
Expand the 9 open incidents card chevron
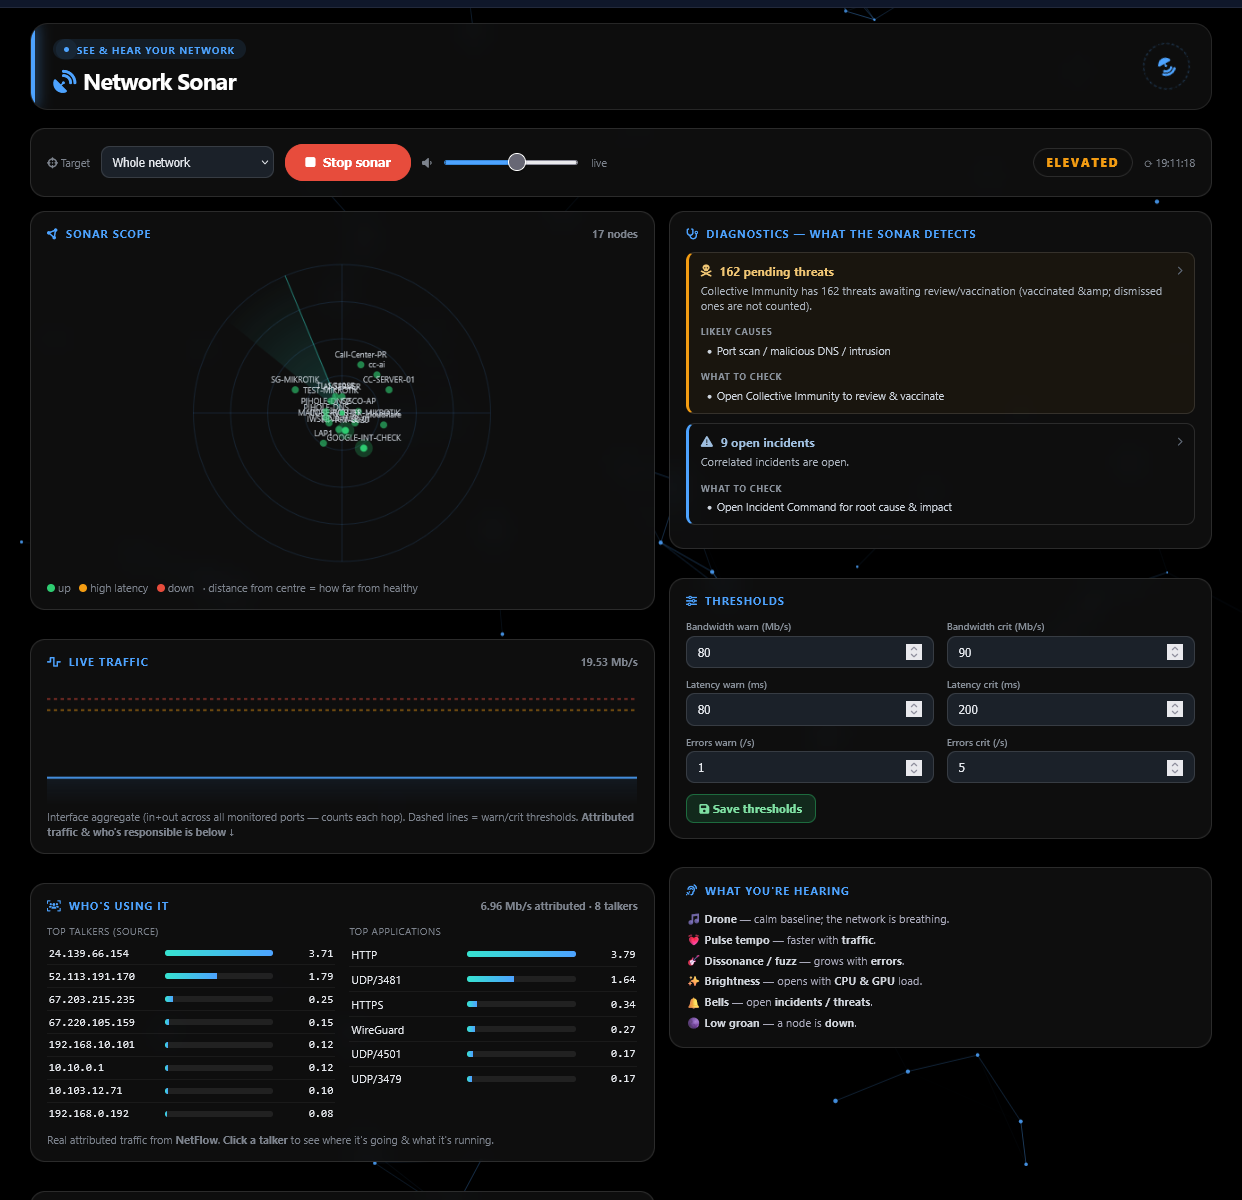(1180, 442)
